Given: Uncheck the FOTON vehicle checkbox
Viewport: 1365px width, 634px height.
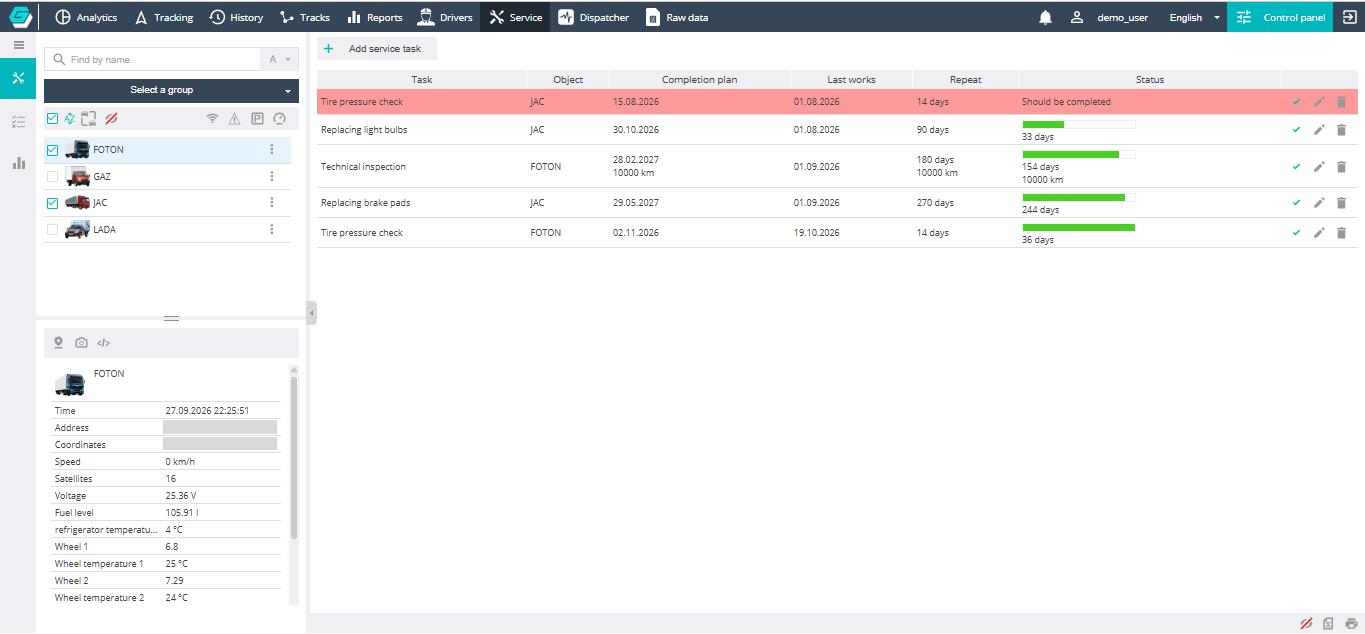Looking at the screenshot, I should 53,150.
